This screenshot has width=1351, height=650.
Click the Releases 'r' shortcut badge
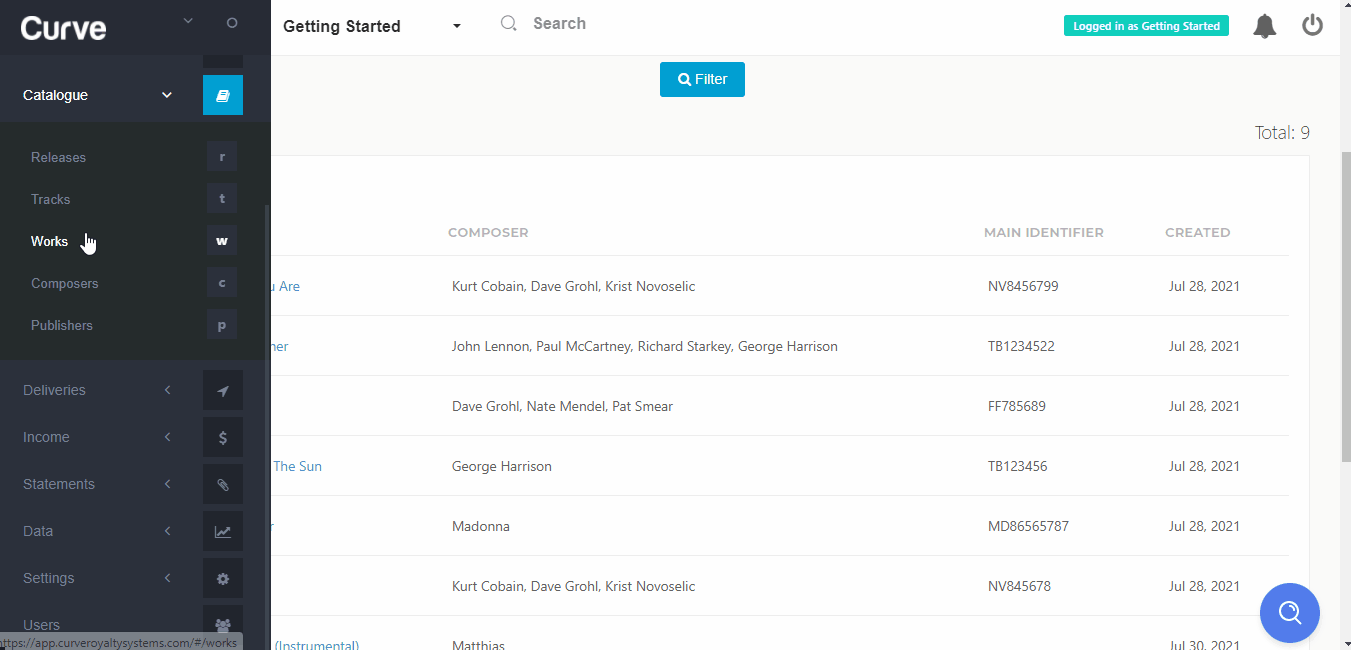pyautogui.click(x=222, y=157)
